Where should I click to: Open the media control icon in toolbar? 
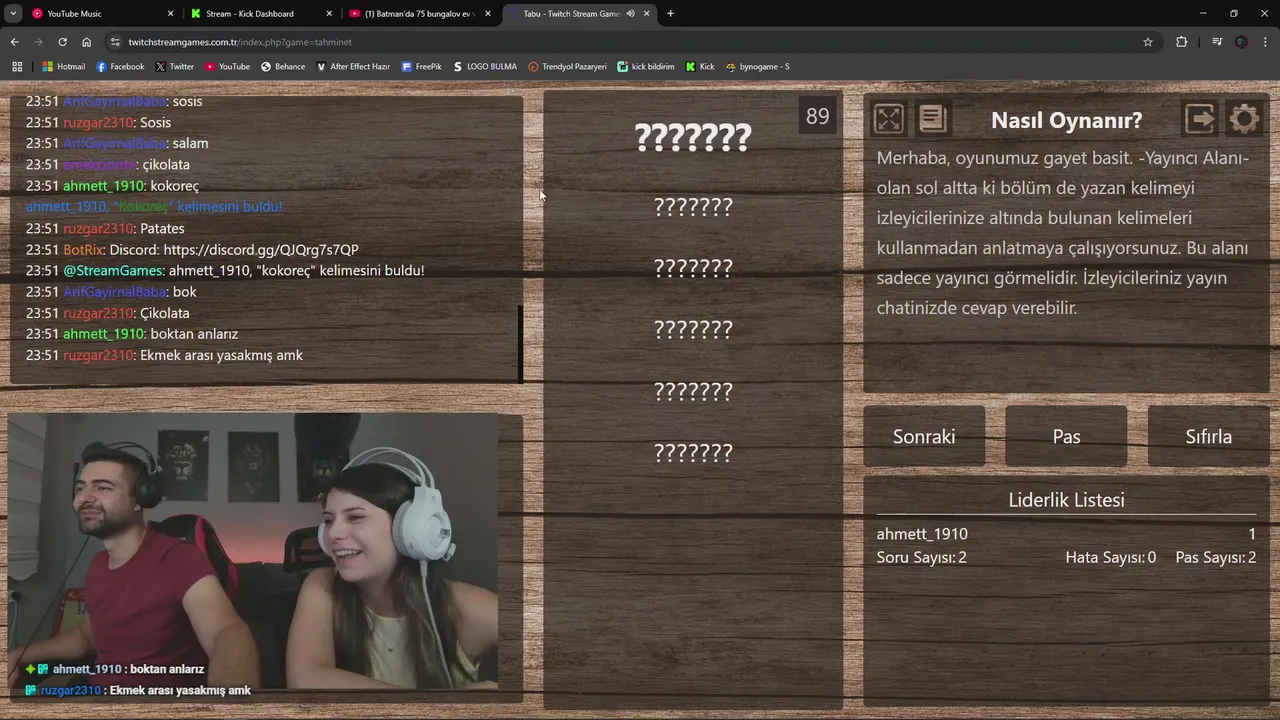1217,42
